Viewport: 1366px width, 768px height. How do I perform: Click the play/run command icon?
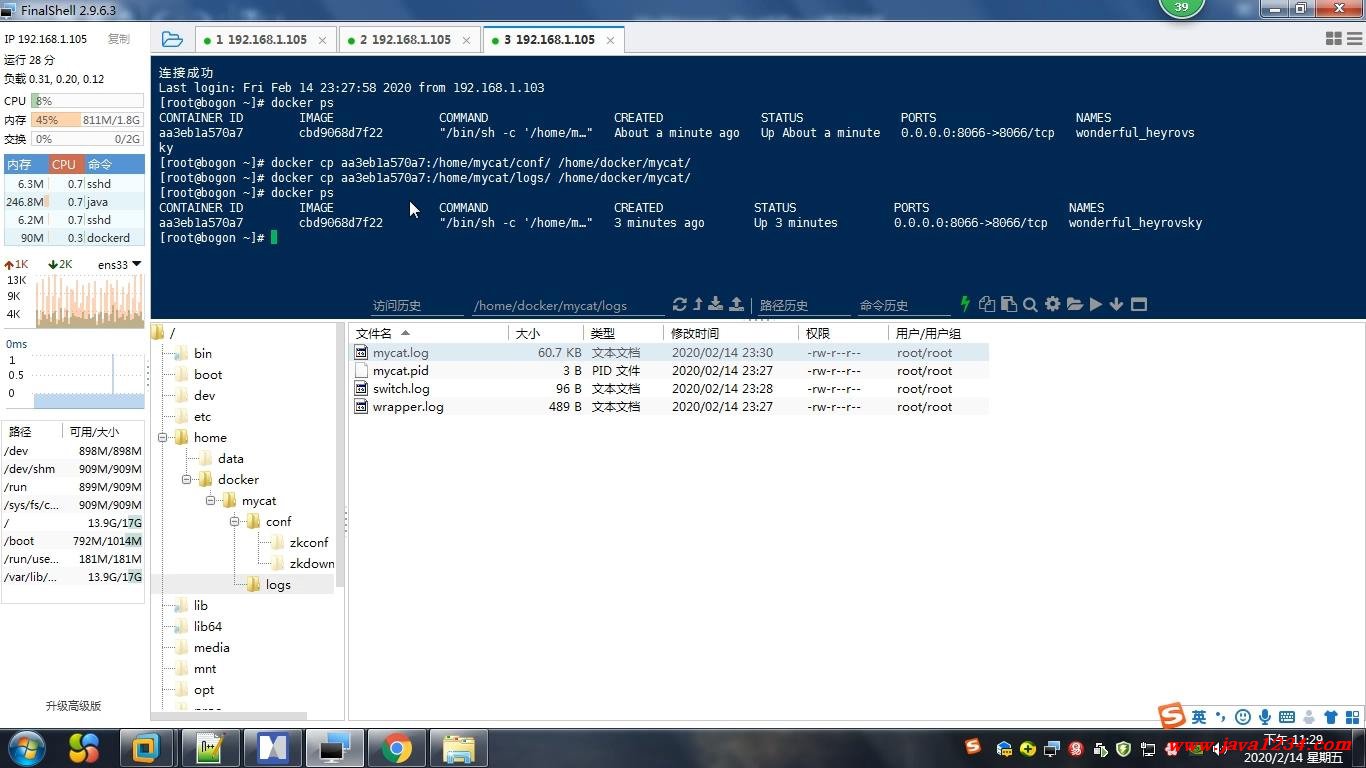tap(1096, 304)
